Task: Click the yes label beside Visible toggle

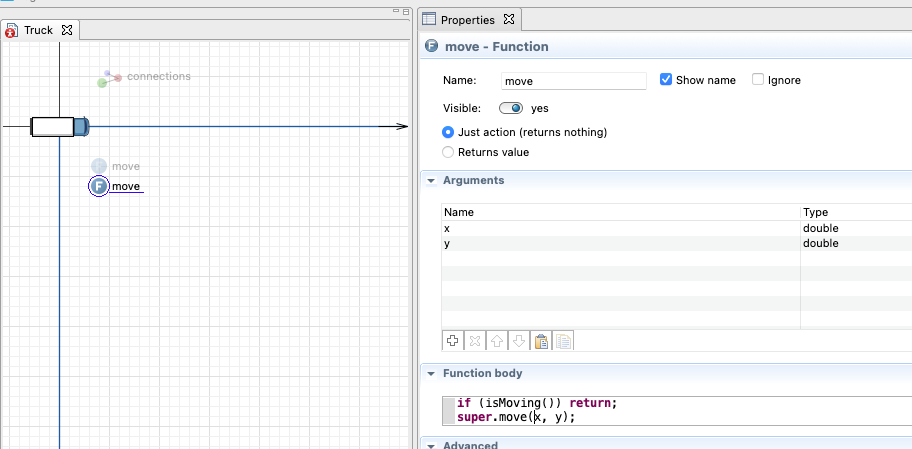Action: 540,108
